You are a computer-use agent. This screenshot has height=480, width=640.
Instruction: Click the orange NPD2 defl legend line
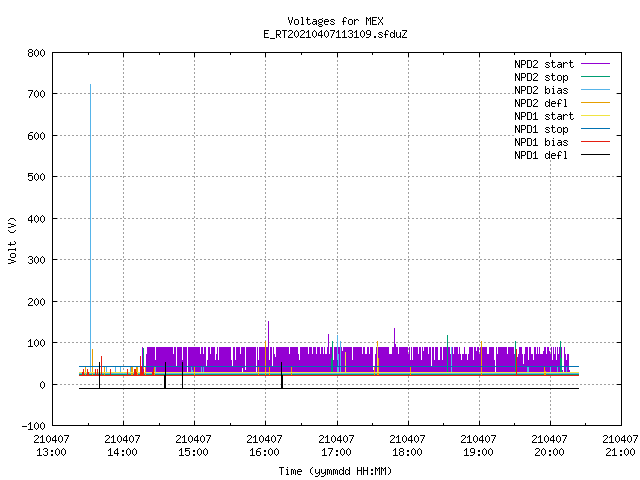click(595, 102)
